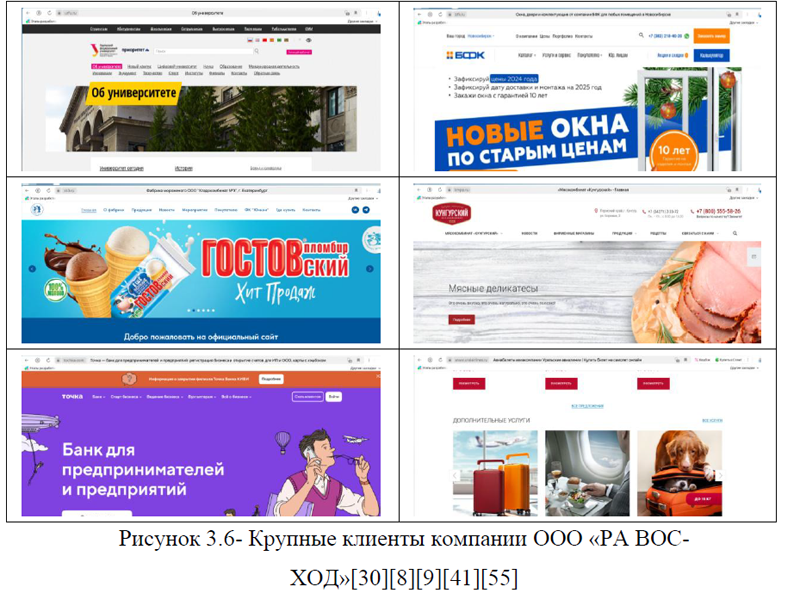Image resolution: width=800 pixels, height=593 pixels.
Task: Open the blue Calculator button on the BFK site
Action: tap(711, 55)
